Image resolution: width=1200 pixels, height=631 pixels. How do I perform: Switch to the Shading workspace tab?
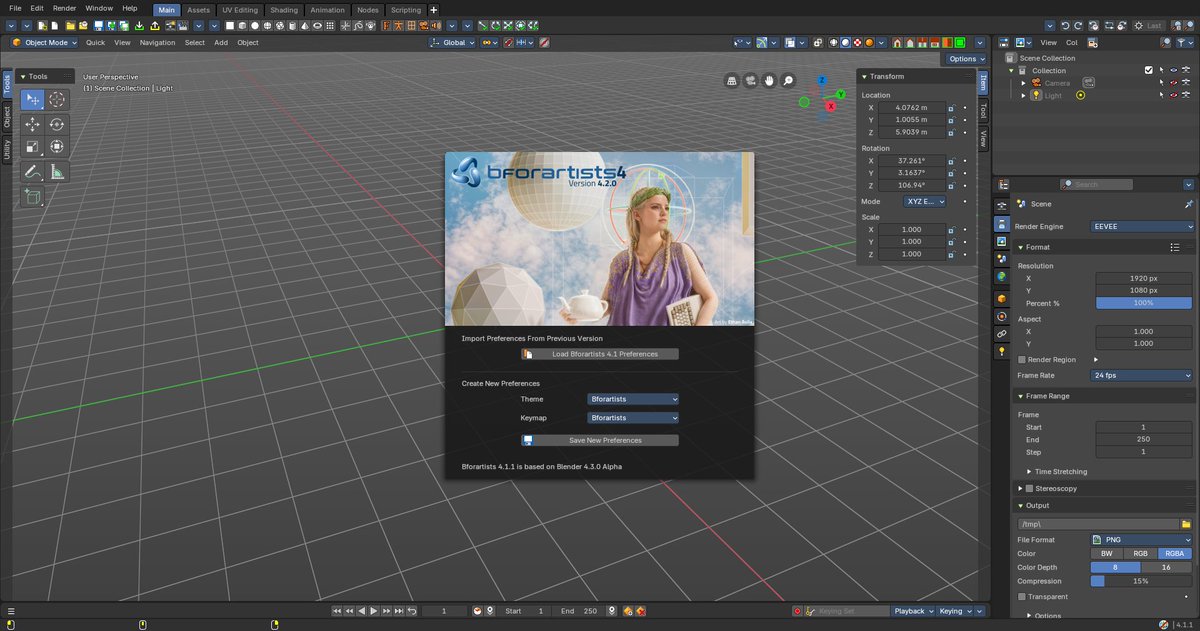tap(283, 10)
